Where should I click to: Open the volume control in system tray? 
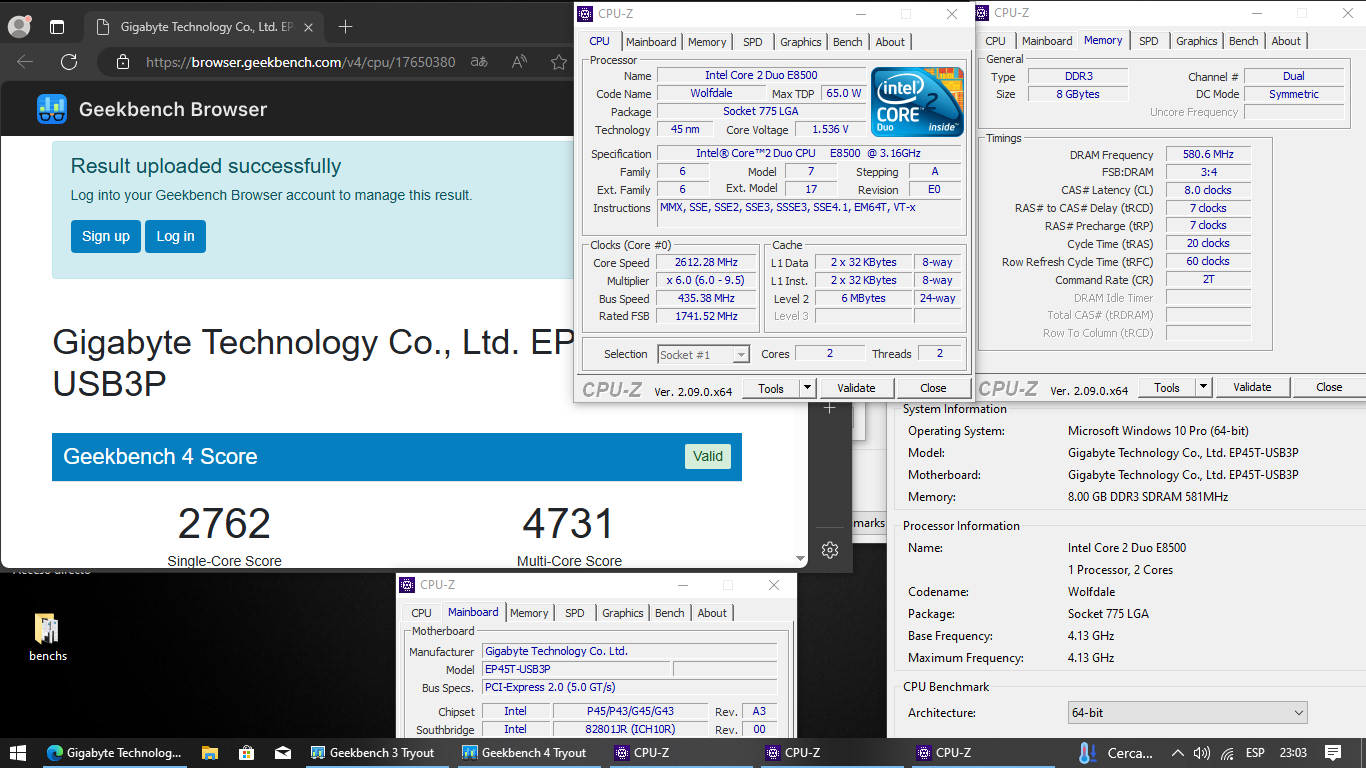point(1202,753)
